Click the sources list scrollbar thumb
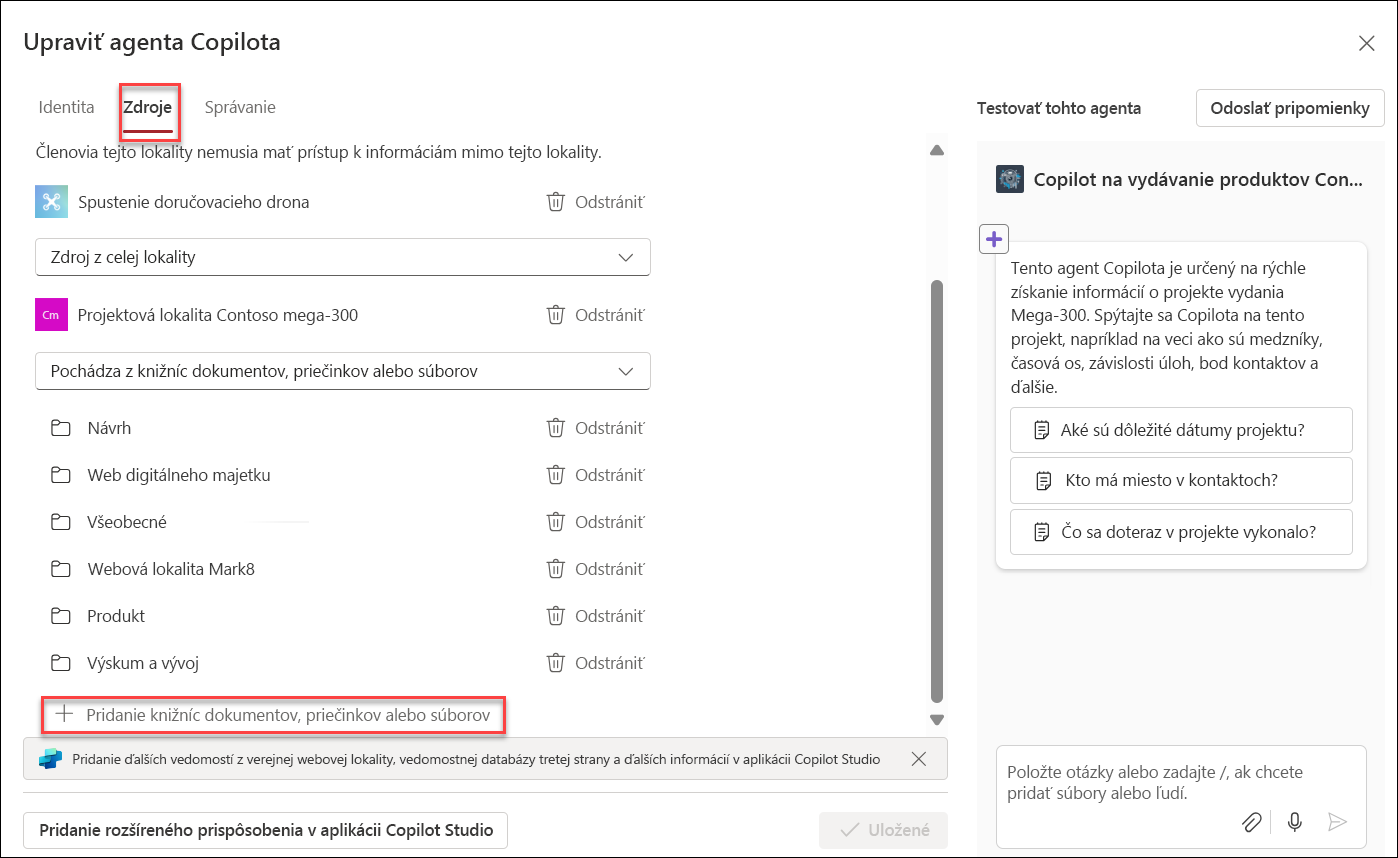This screenshot has width=1398, height=858. coord(937,491)
